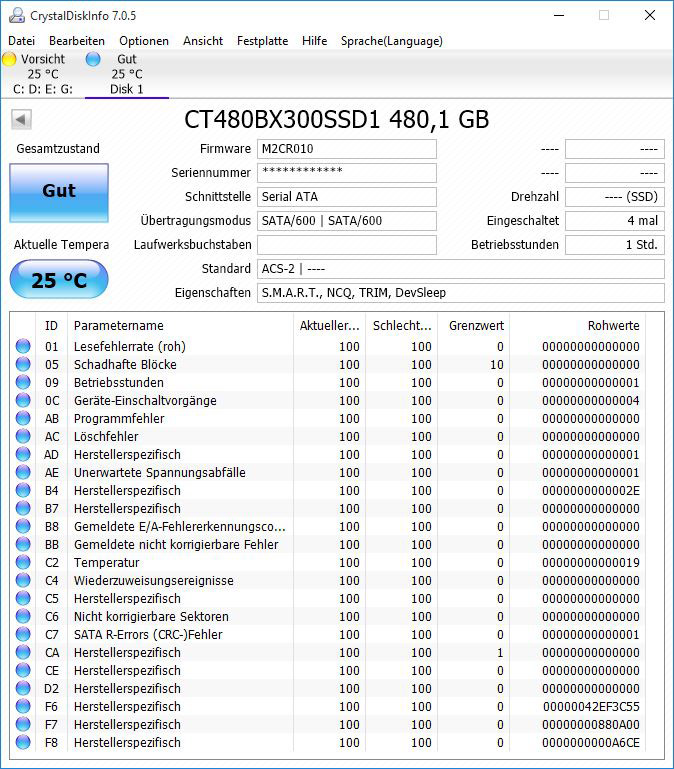Click the blue Gut status orb for Disk 1

93,59
